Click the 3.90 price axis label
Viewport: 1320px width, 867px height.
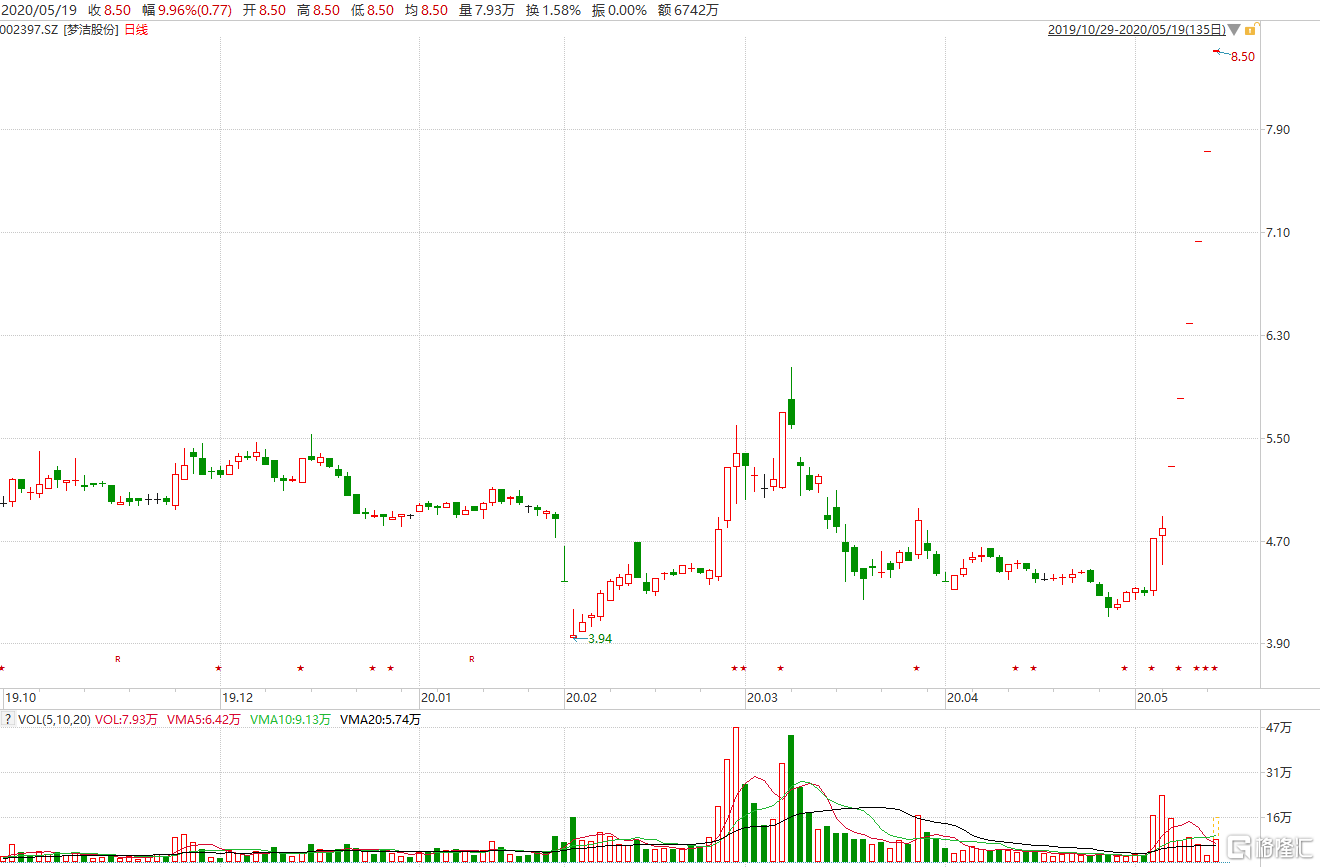coord(1278,644)
